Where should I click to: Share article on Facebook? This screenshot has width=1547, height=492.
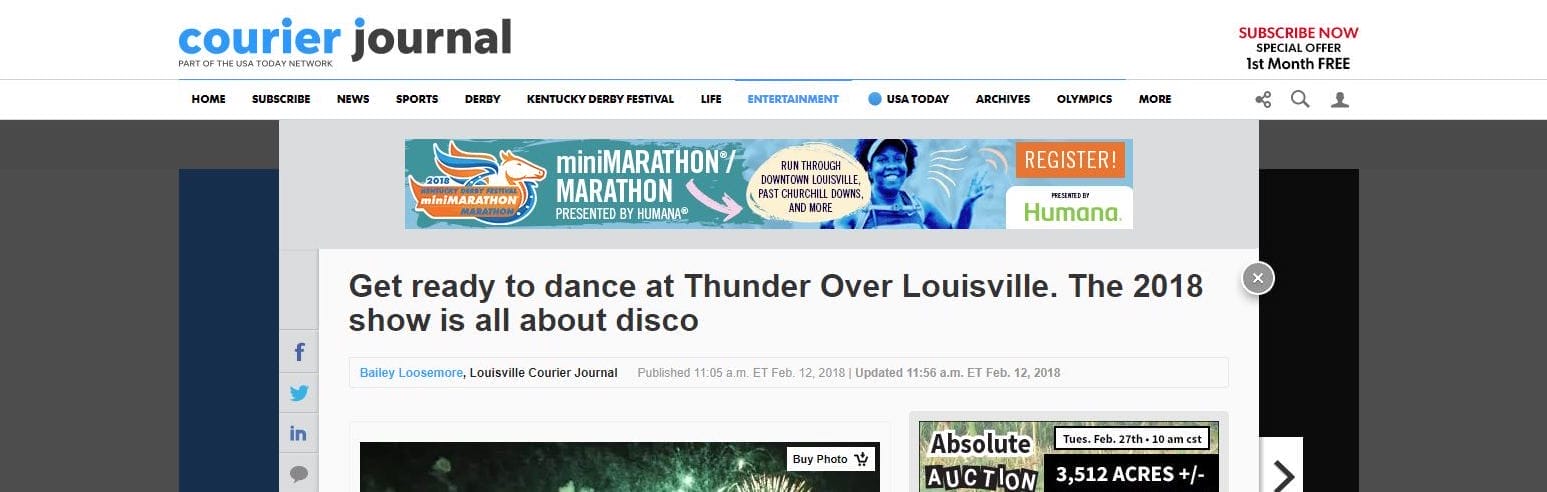(298, 352)
